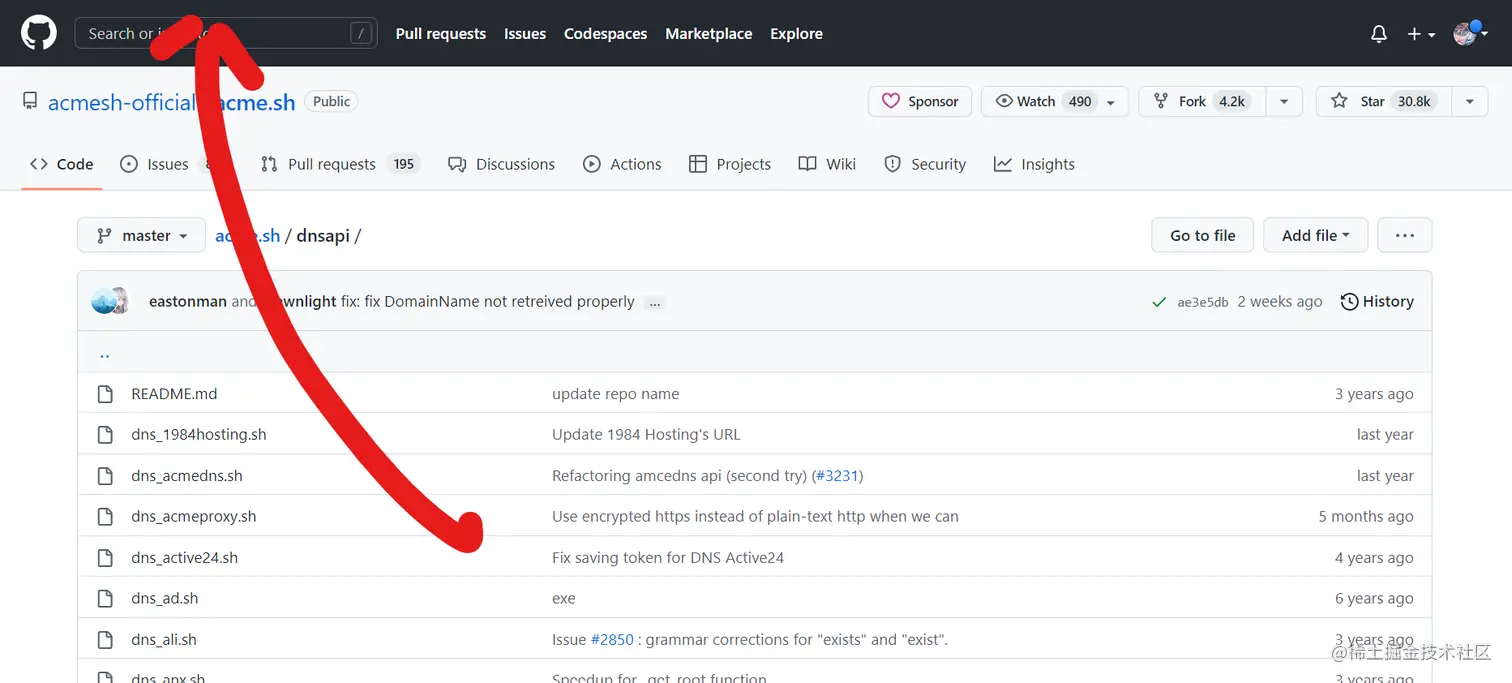Click the Sponsor heart icon
The width and height of the screenshot is (1512, 683).
click(890, 101)
